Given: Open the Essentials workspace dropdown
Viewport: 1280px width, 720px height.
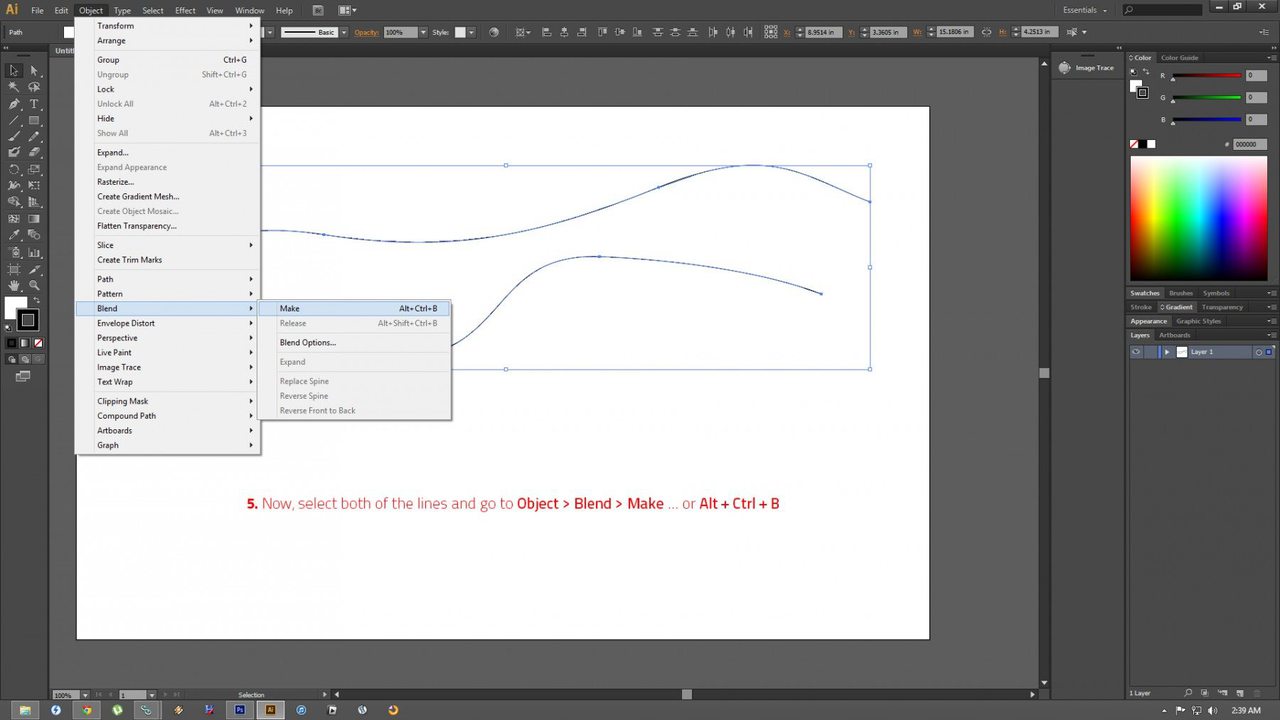Looking at the screenshot, I should pyautogui.click(x=1083, y=10).
